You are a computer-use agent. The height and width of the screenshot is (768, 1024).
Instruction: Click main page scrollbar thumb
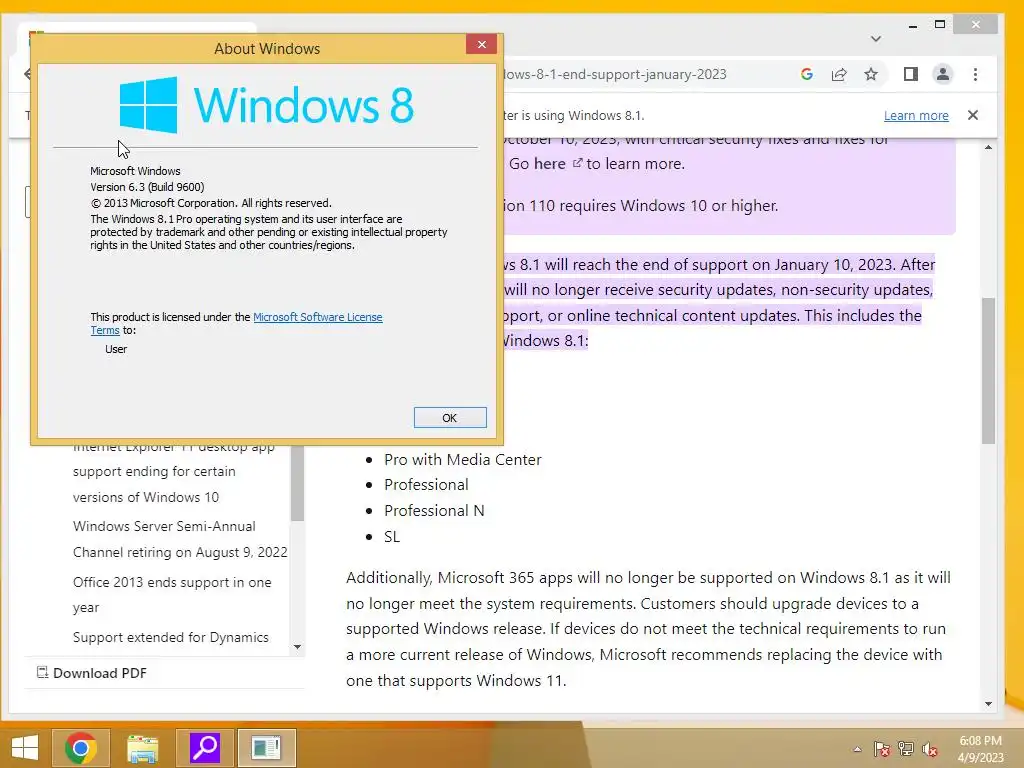pos(988,371)
